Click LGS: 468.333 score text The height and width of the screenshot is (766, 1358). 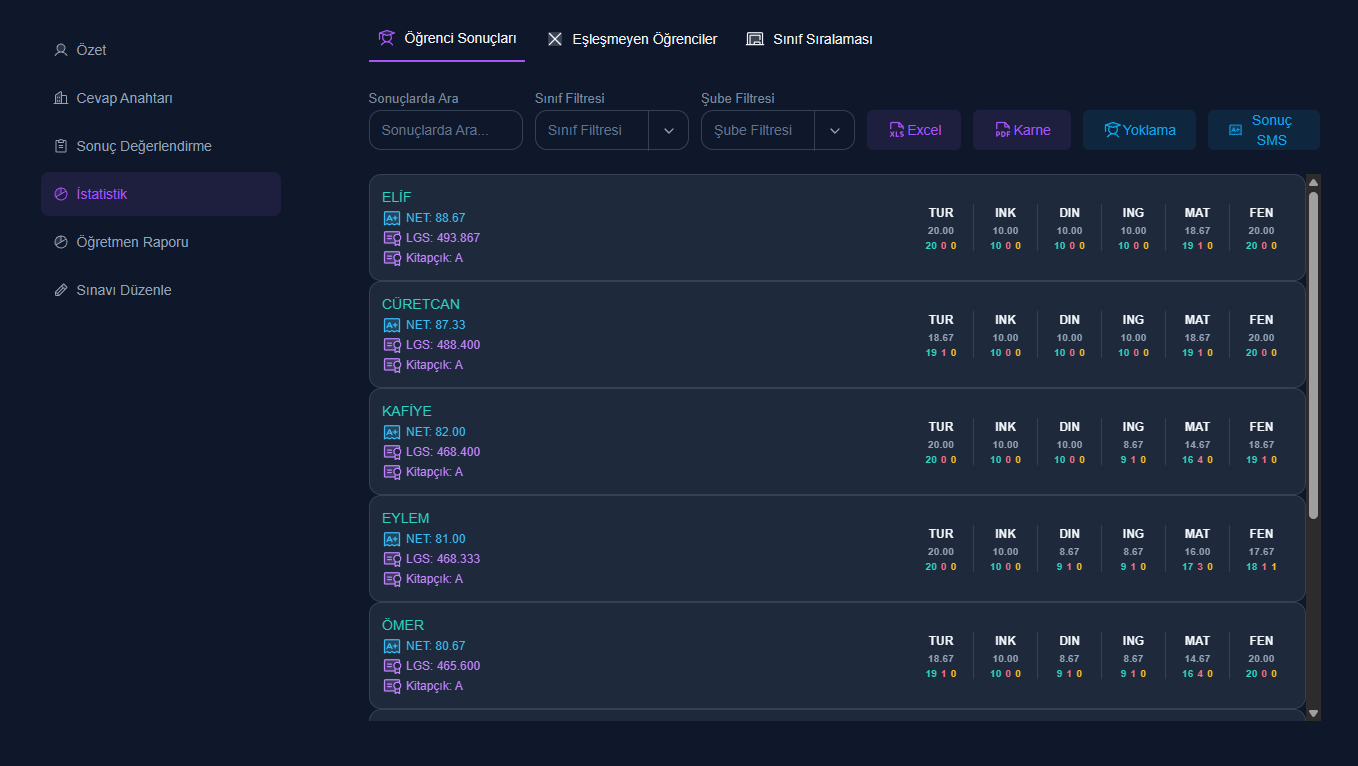443,559
